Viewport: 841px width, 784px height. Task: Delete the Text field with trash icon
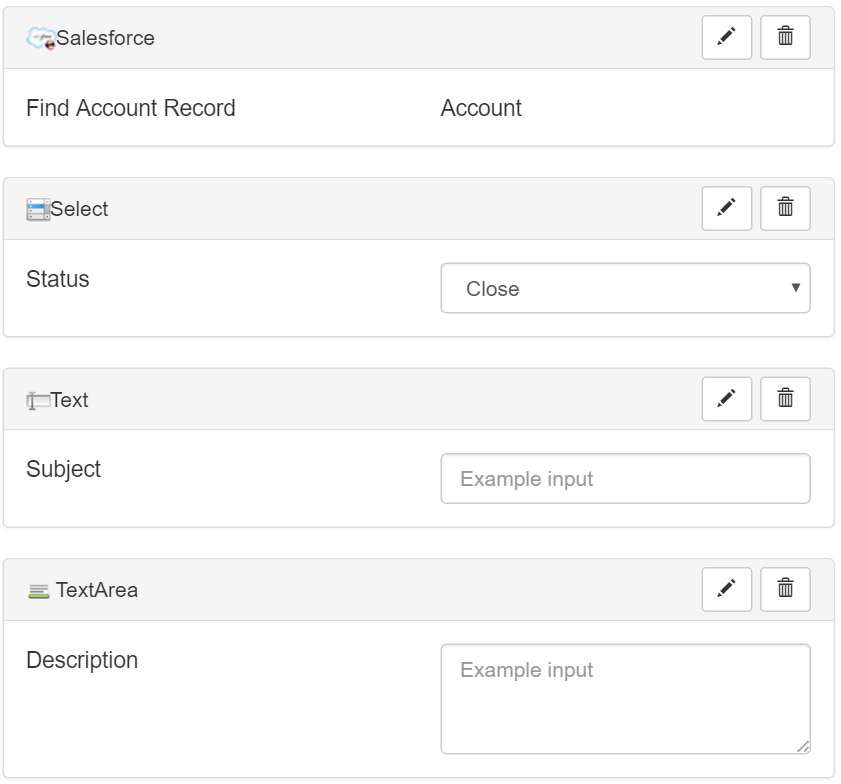tap(785, 399)
